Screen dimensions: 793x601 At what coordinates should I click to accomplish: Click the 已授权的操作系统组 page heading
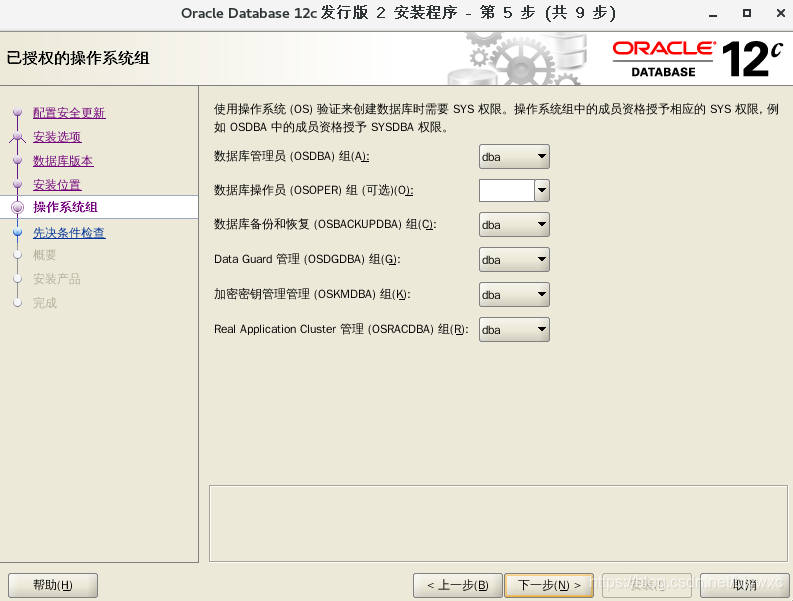[78, 58]
